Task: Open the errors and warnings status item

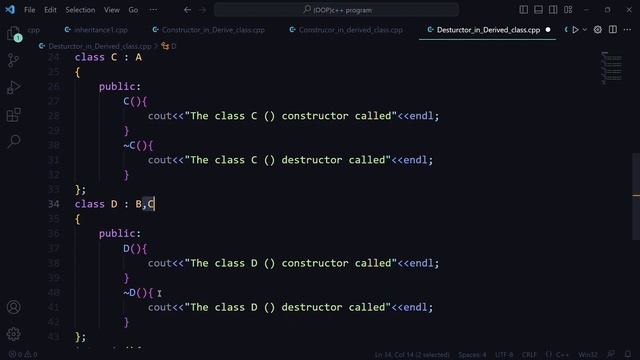Action: pyautogui.click(x=23, y=355)
